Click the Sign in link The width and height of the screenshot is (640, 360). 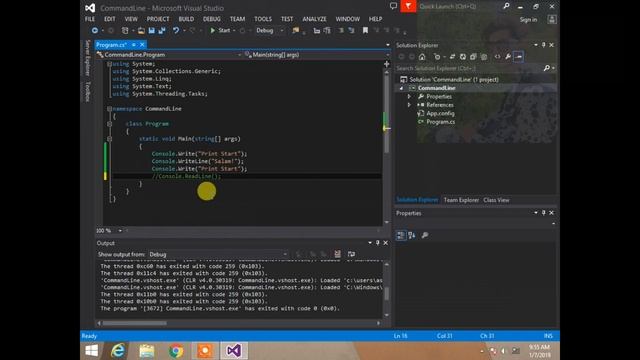coord(528,20)
